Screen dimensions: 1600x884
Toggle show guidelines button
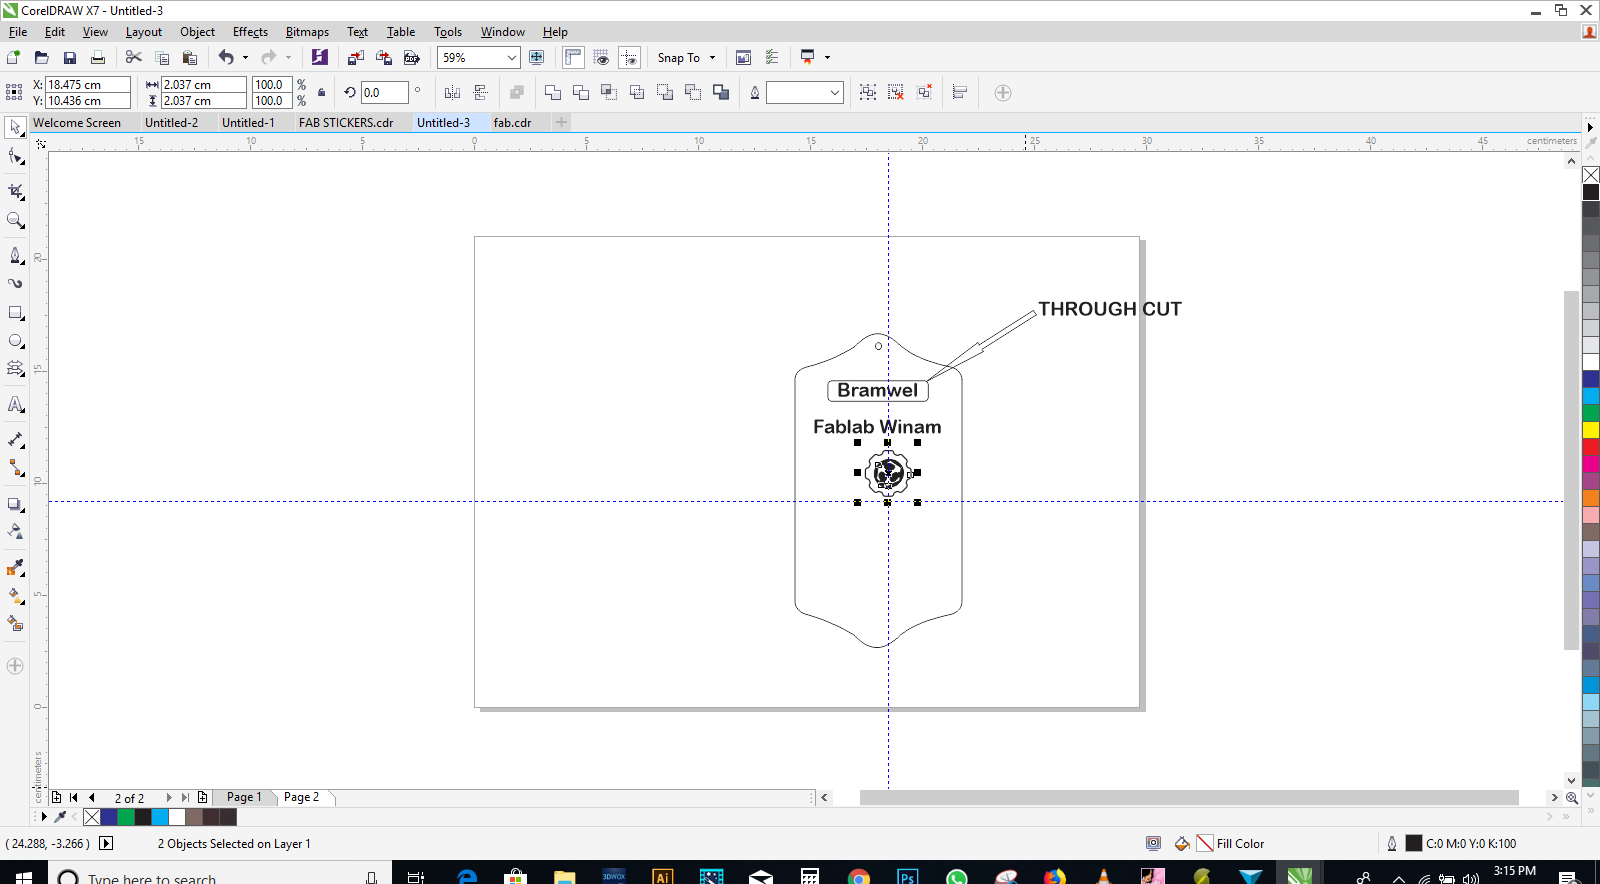[x=629, y=58]
